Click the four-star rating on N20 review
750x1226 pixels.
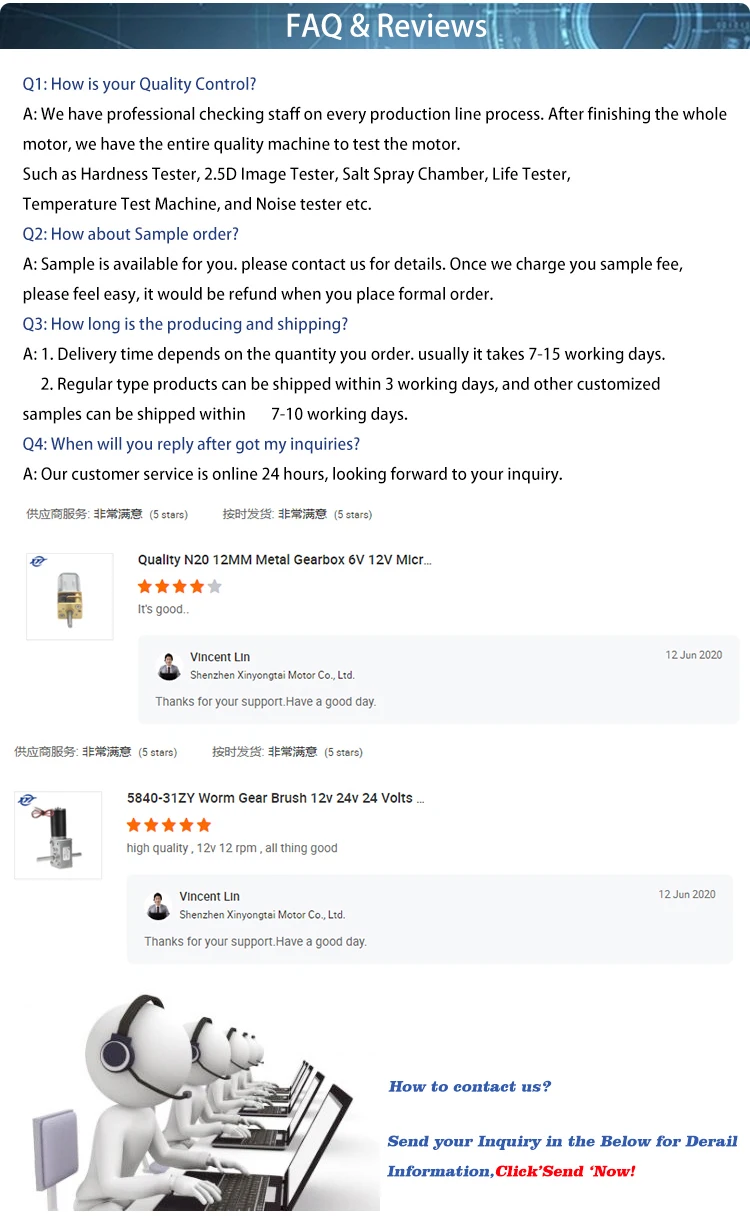click(179, 587)
